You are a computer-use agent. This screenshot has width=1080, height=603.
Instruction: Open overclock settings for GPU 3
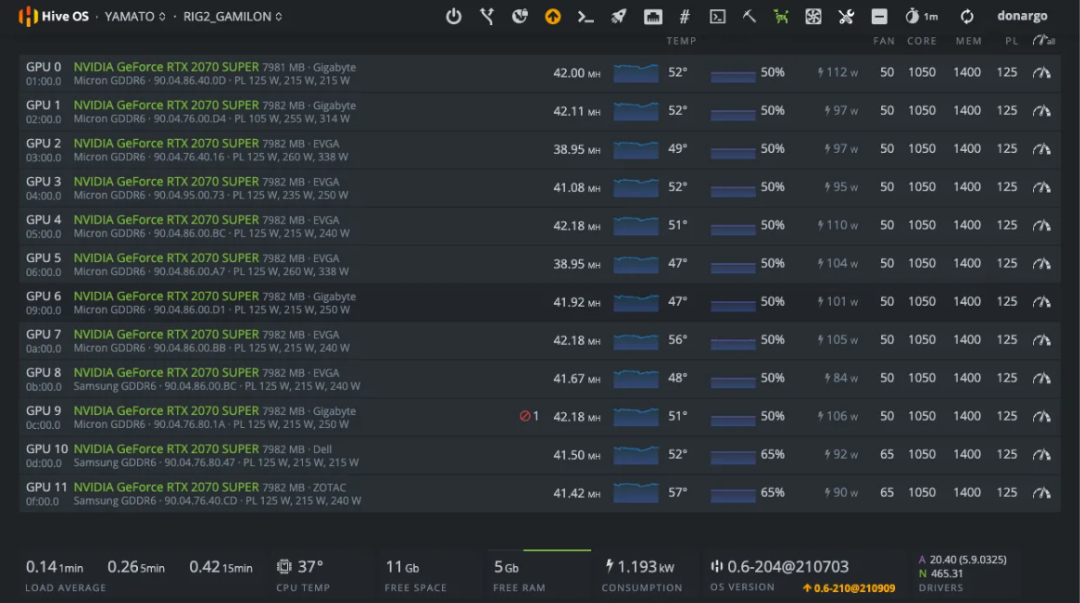pyautogui.click(x=1041, y=187)
